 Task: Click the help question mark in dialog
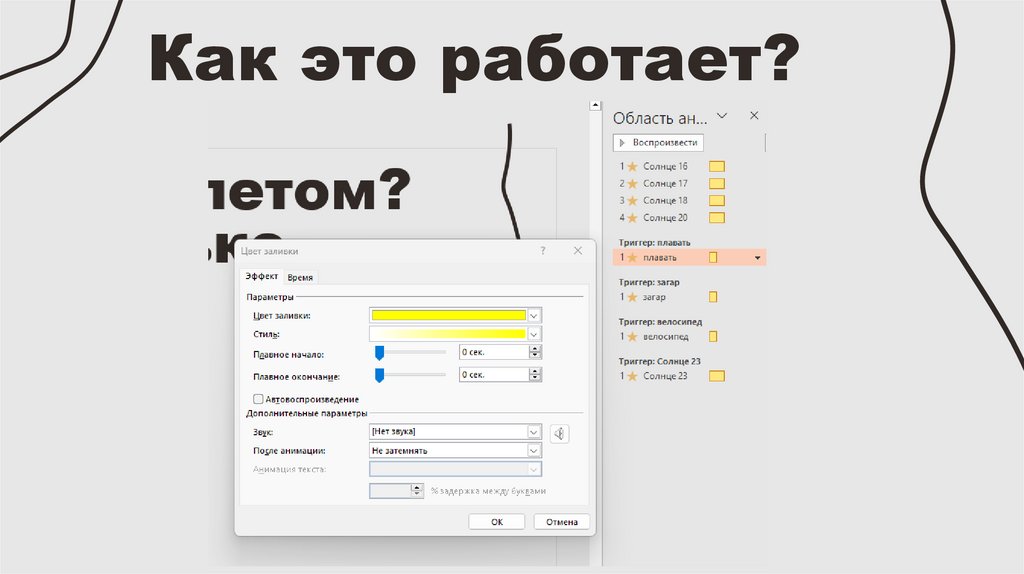[x=543, y=251]
